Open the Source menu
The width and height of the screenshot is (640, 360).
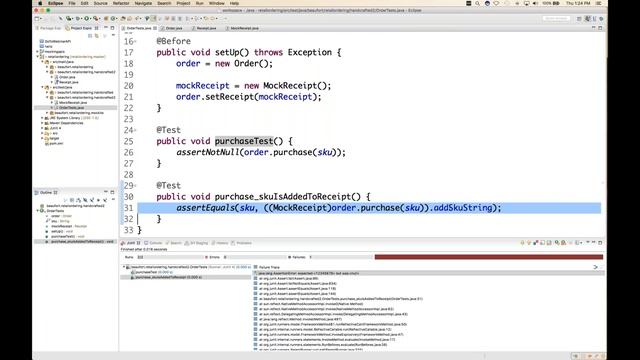pos(100,3)
